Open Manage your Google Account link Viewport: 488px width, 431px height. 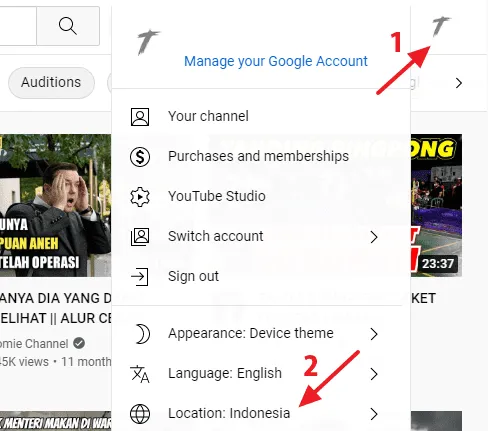[276, 61]
